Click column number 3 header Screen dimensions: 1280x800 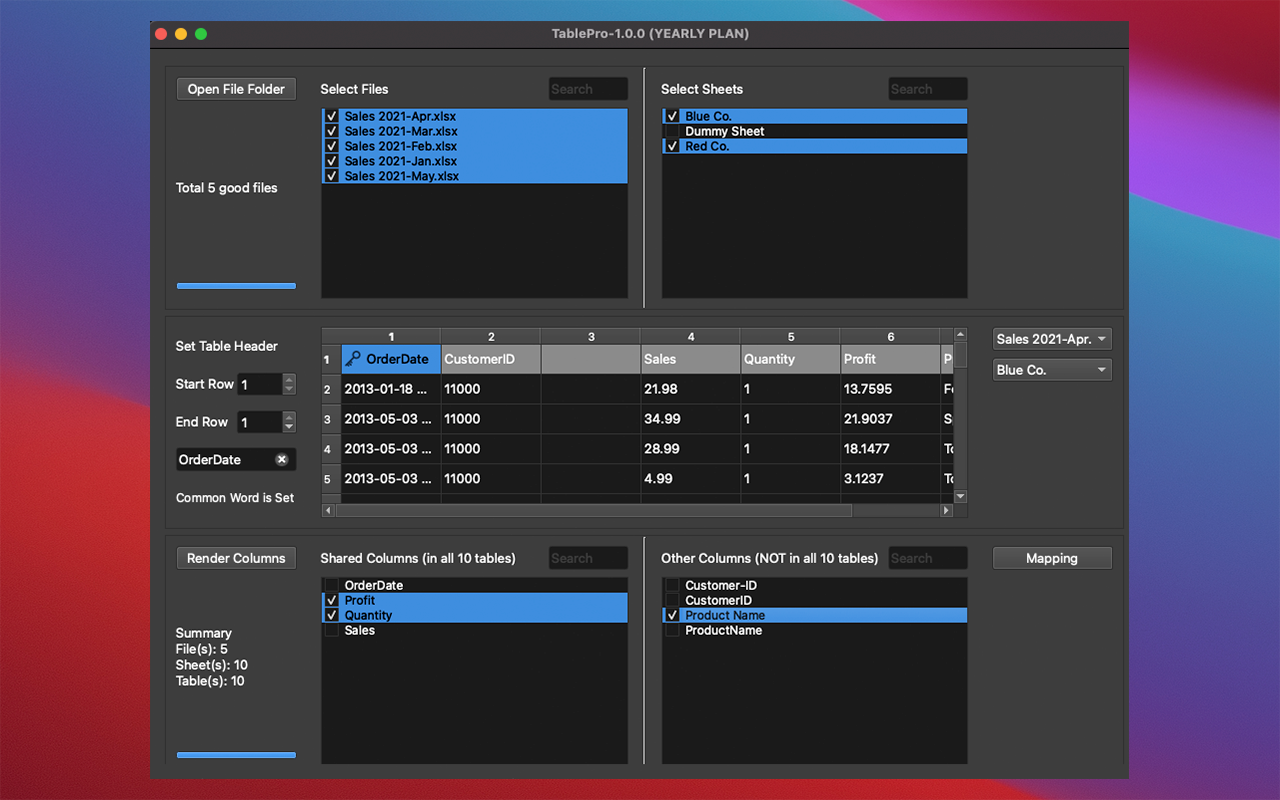pyautogui.click(x=591, y=337)
